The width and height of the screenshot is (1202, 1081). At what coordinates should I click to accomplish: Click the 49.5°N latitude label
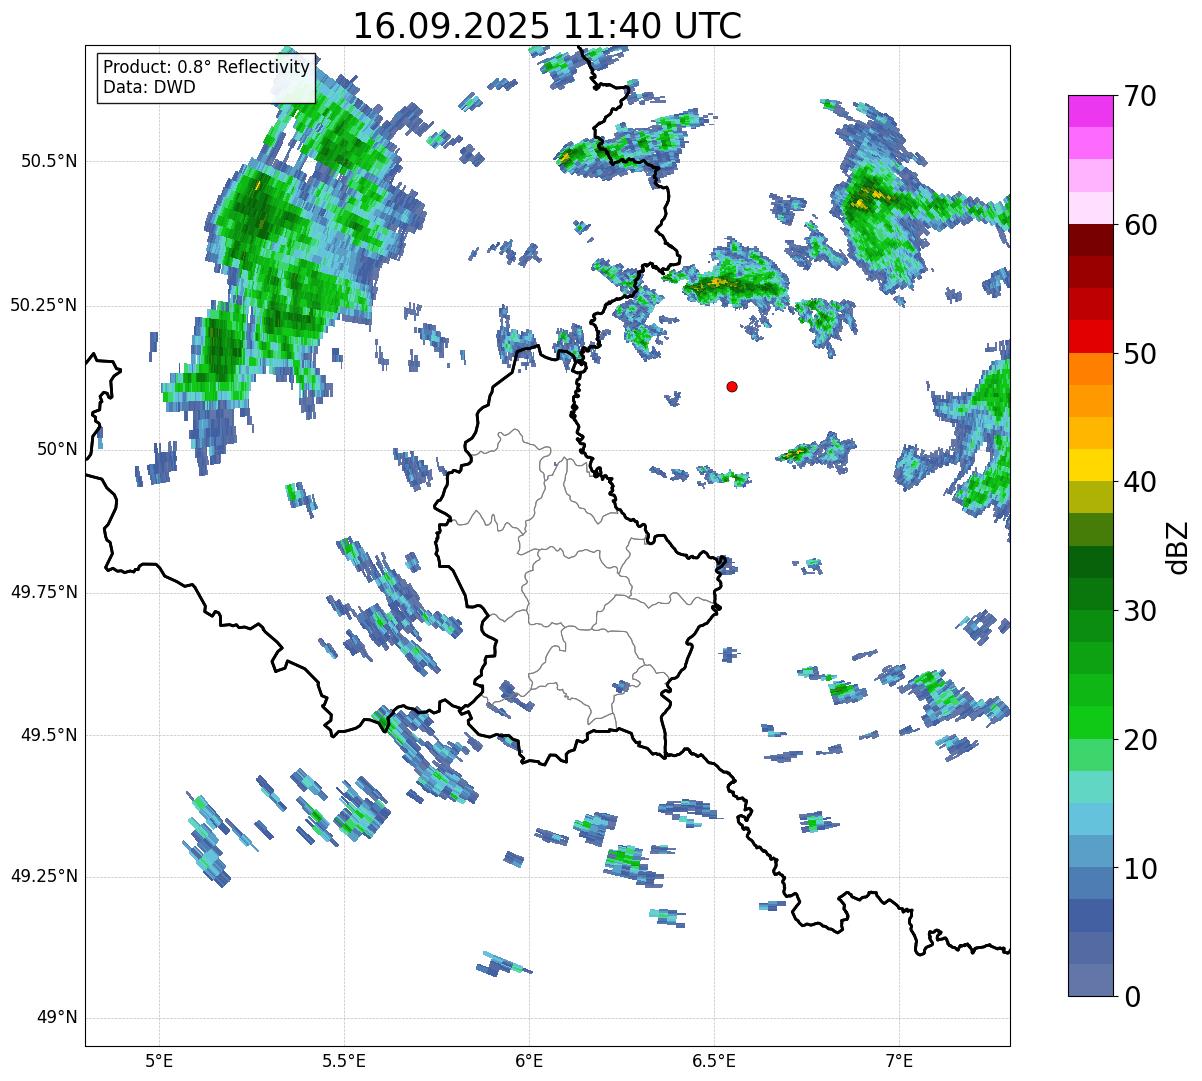49,735
